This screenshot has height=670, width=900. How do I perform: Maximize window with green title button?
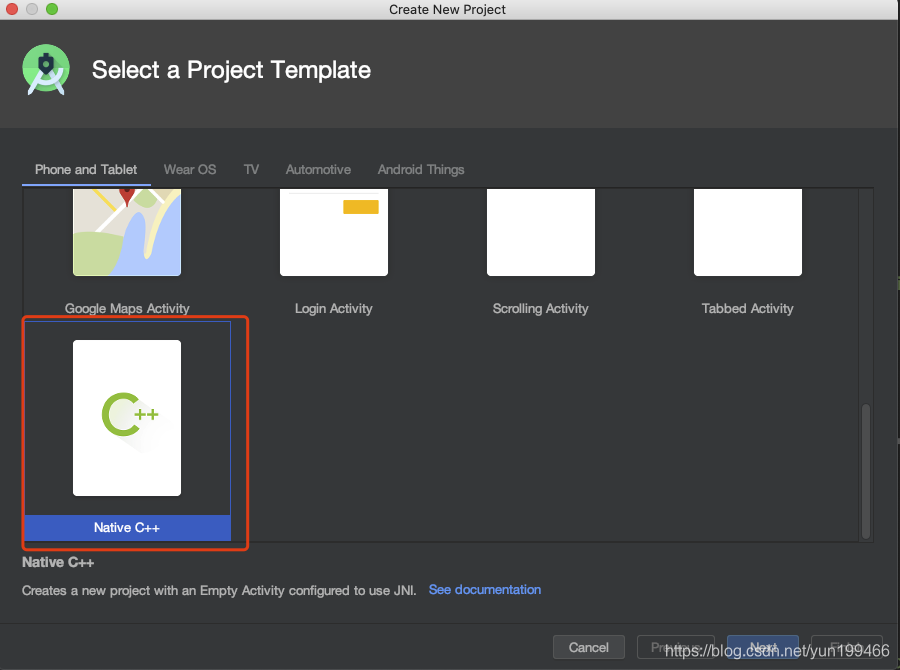tap(52, 9)
